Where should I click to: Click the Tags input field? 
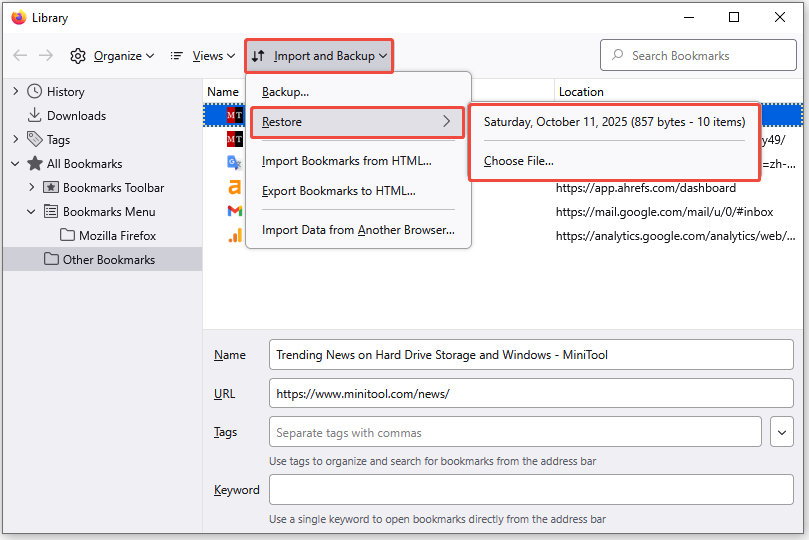[x=515, y=432]
